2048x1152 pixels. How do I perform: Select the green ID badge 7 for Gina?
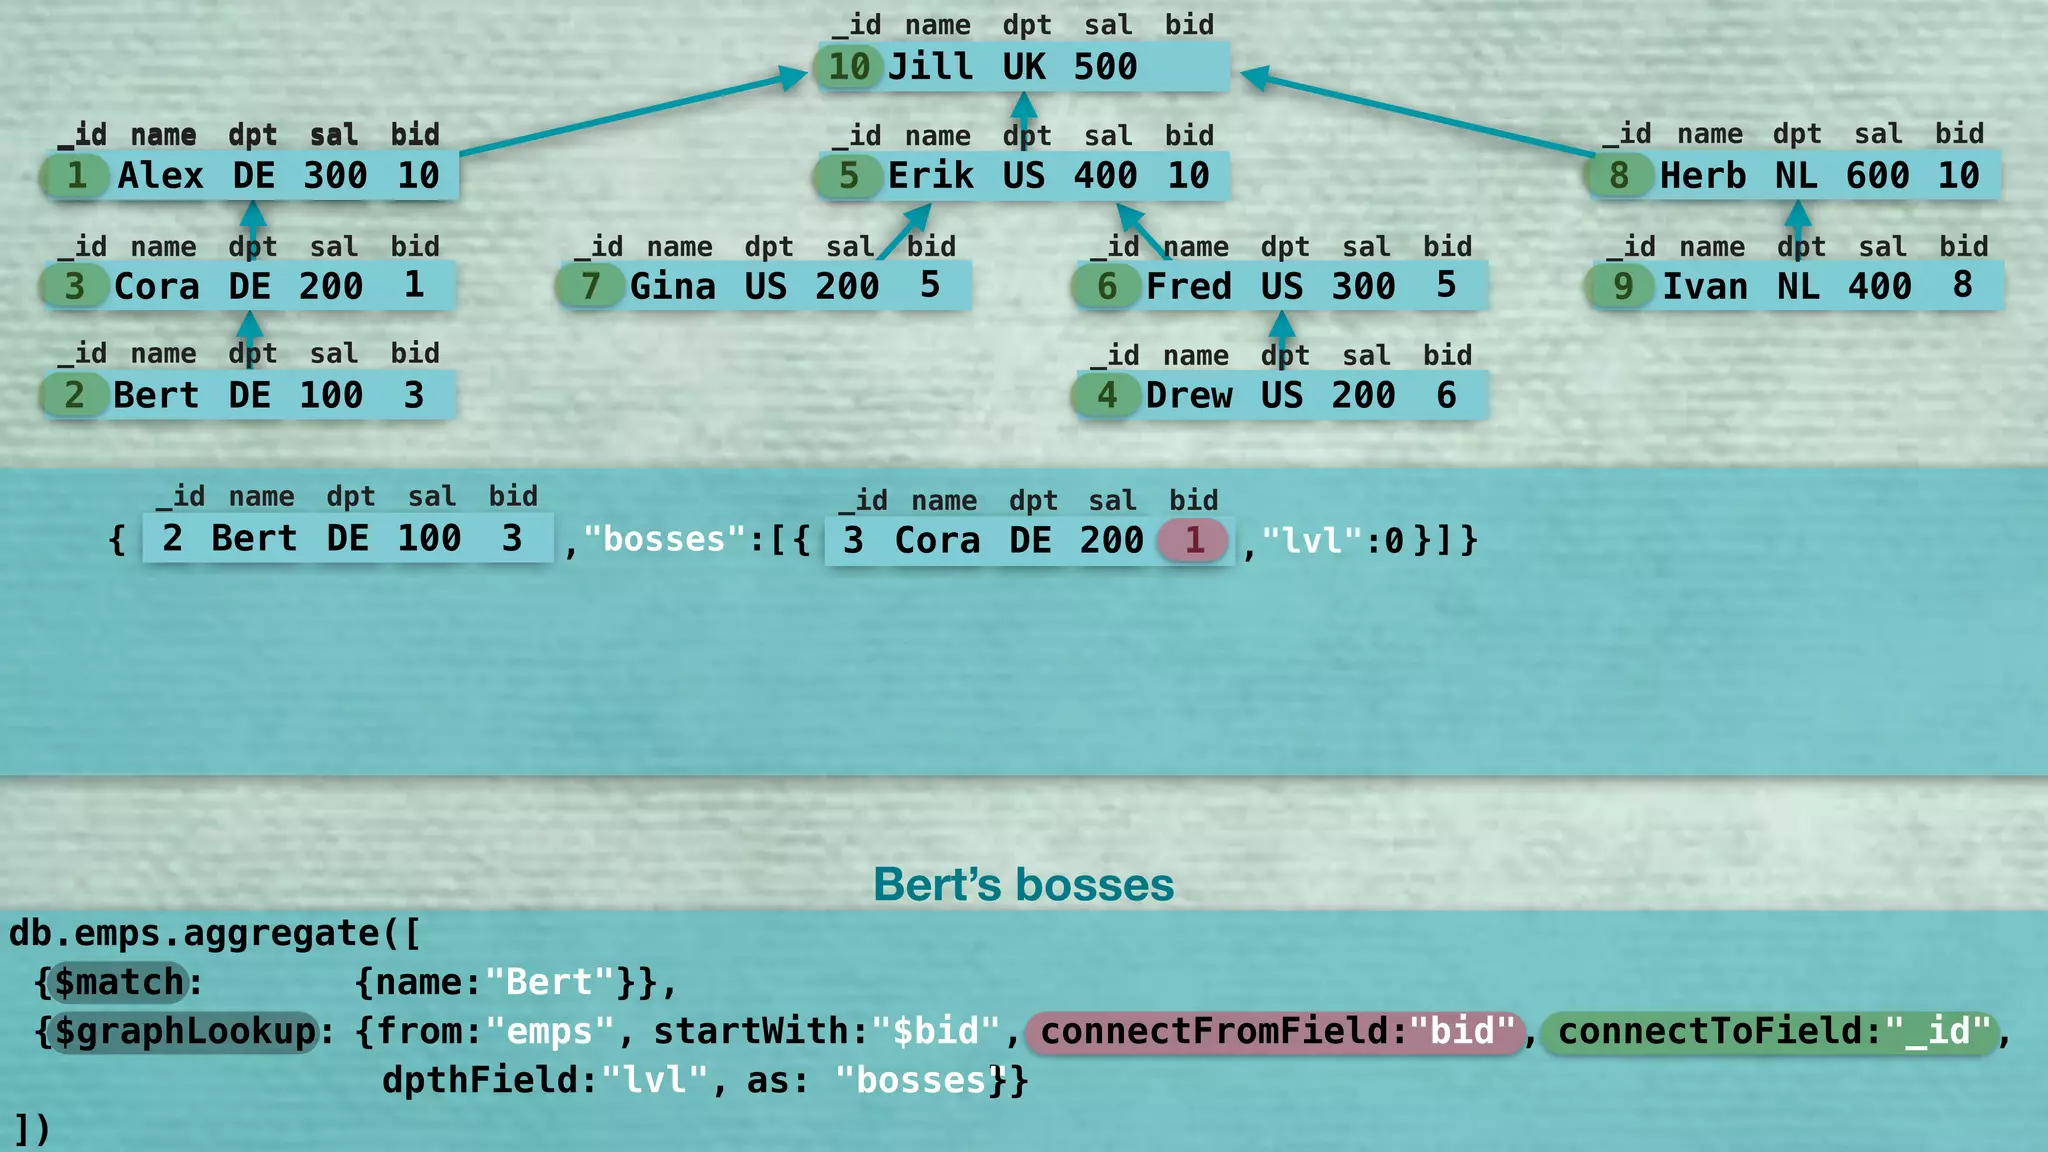point(590,287)
